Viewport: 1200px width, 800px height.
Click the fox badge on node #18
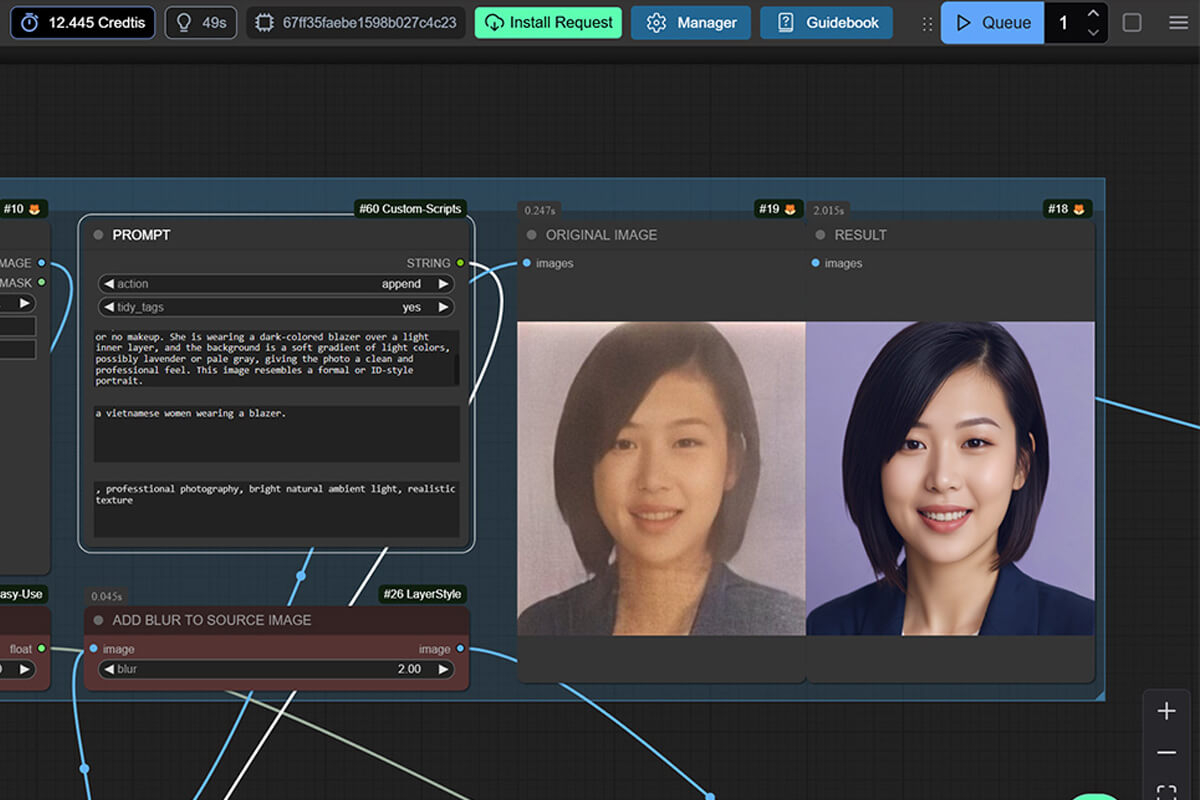pos(1079,209)
